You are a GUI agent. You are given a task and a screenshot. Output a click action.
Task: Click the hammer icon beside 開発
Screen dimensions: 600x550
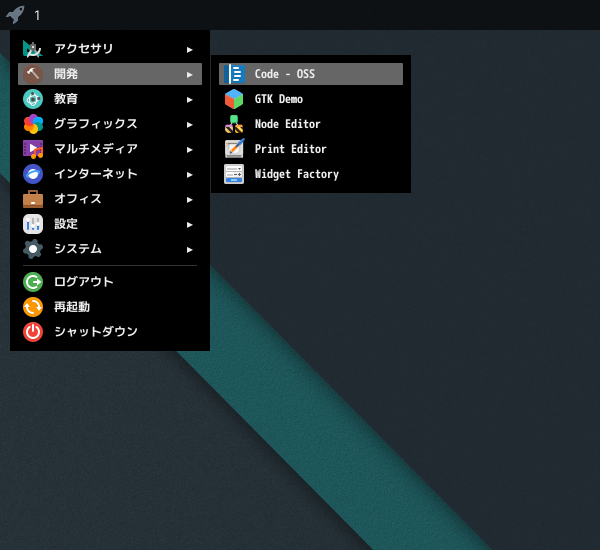33,74
